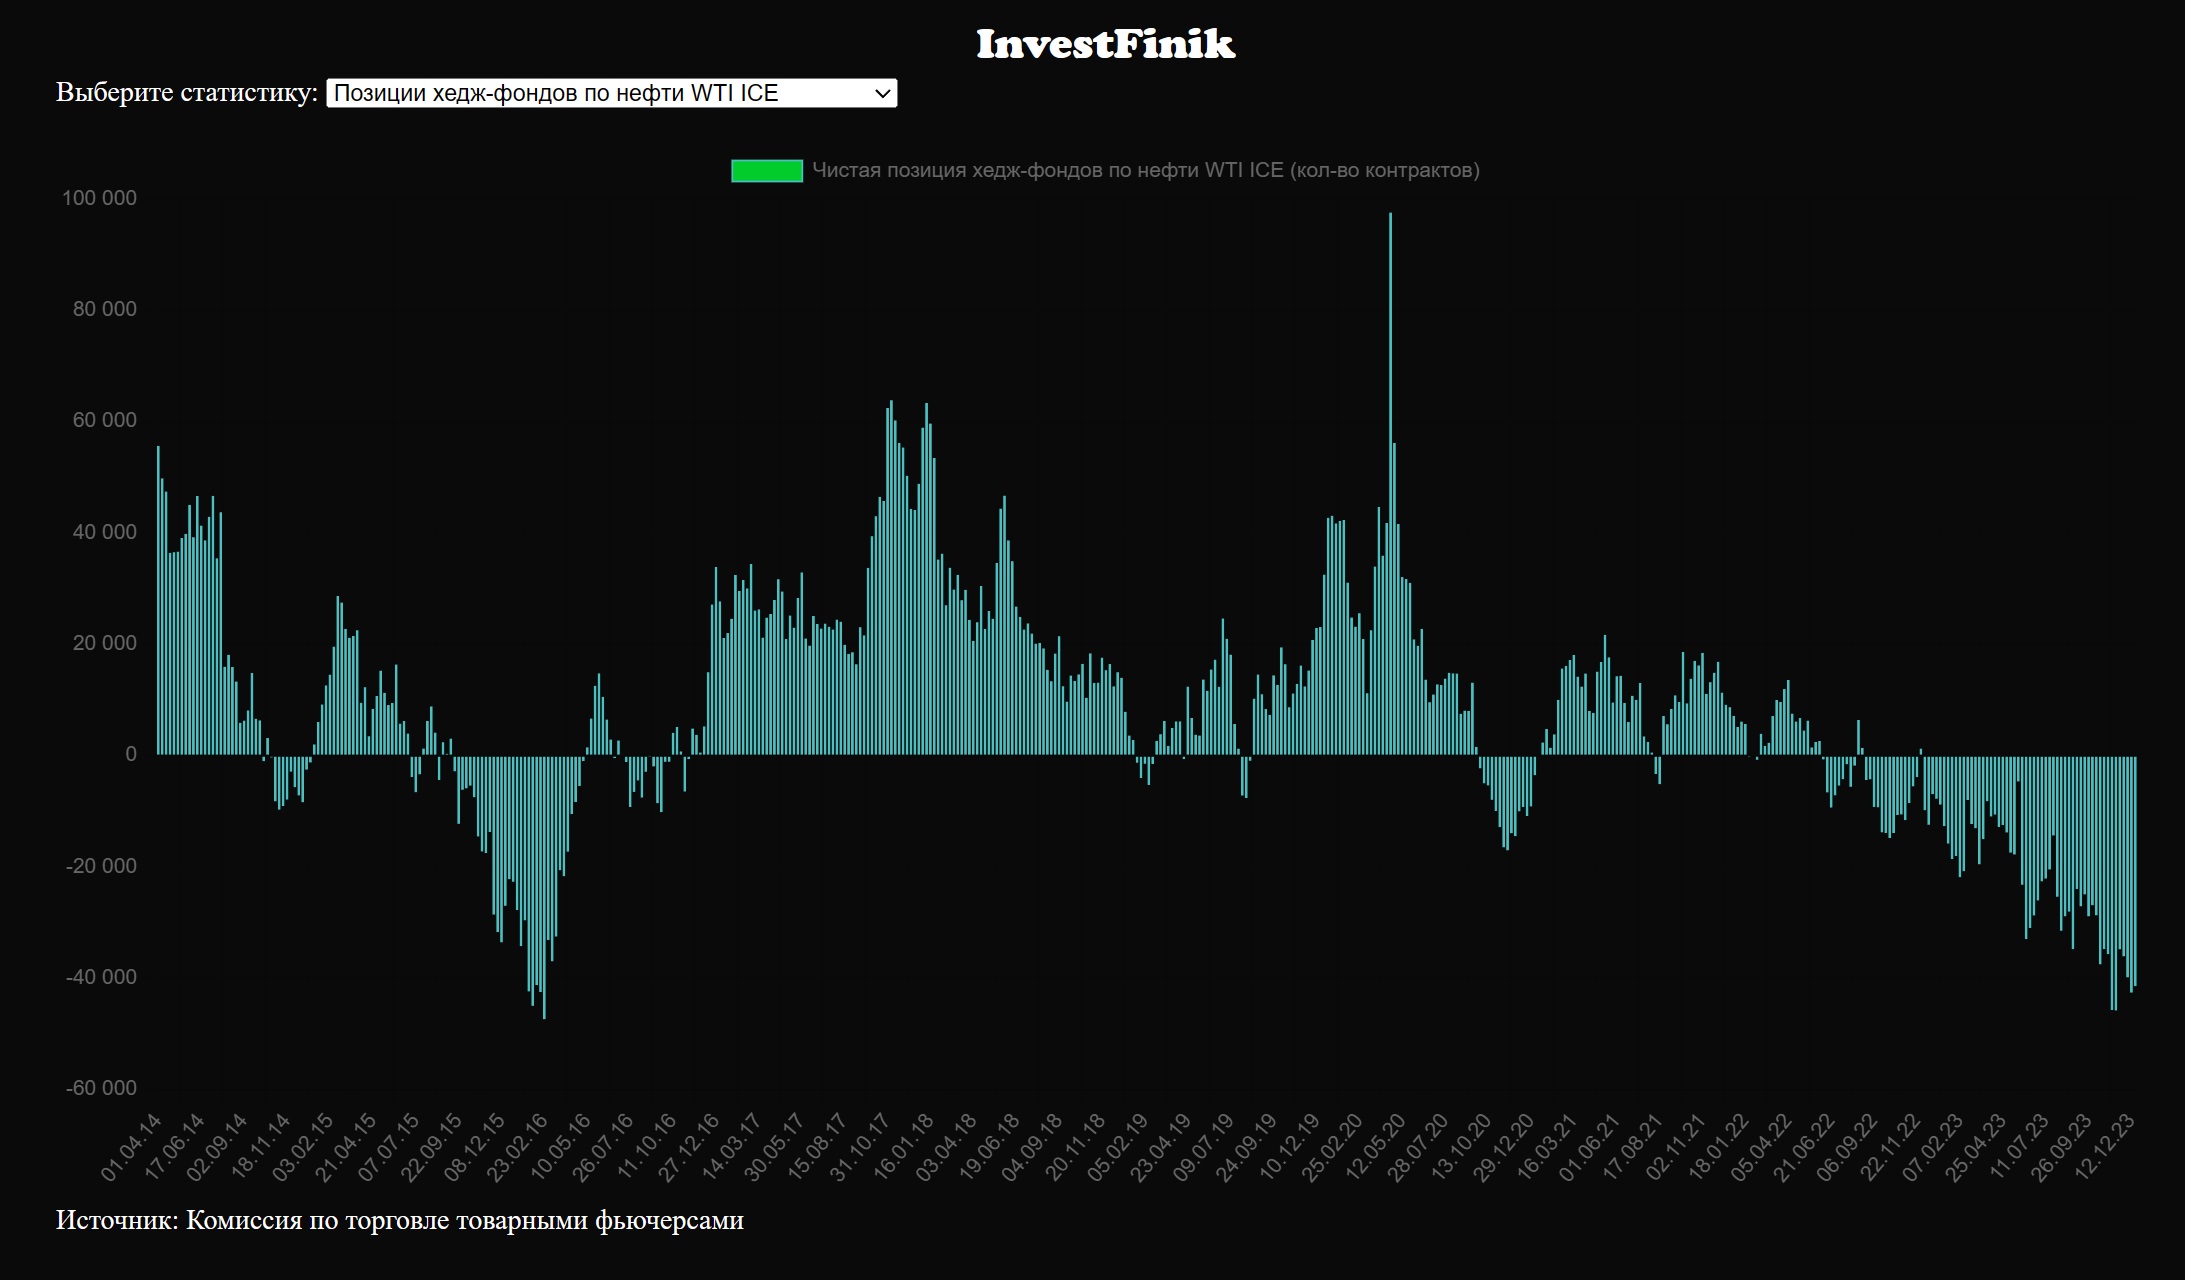Click the 12.12.23 x-axis date label

coord(2105,1149)
